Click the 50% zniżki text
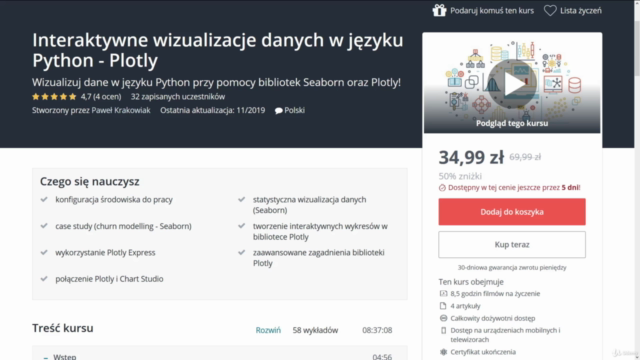Image resolution: width=640 pixels, height=360 pixels. point(460,176)
